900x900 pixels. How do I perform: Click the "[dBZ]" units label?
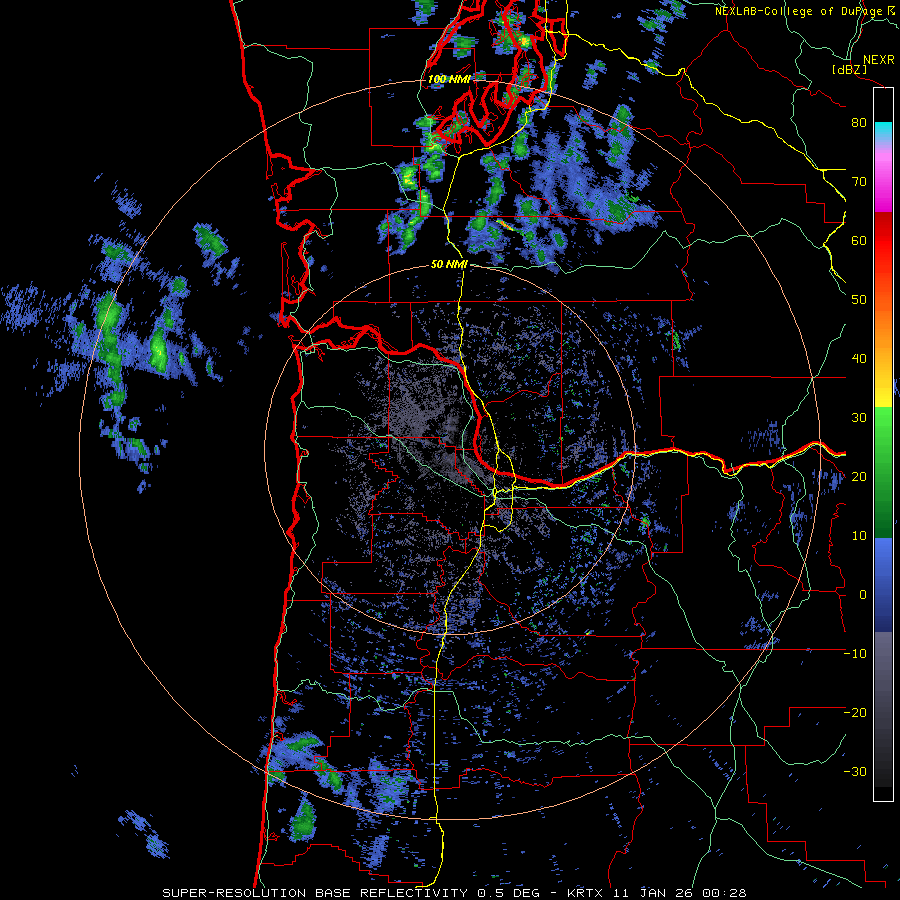point(849,69)
